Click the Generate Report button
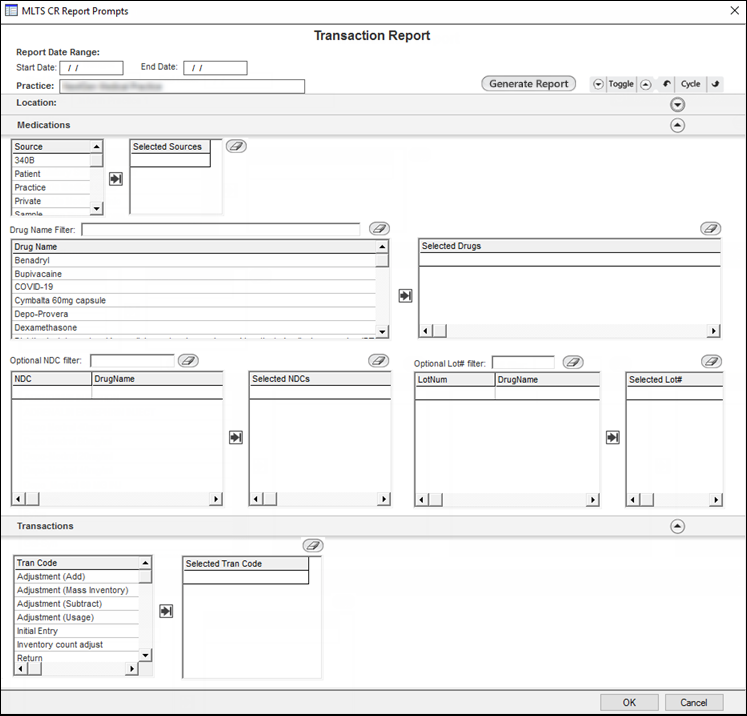 [x=528, y=84]
